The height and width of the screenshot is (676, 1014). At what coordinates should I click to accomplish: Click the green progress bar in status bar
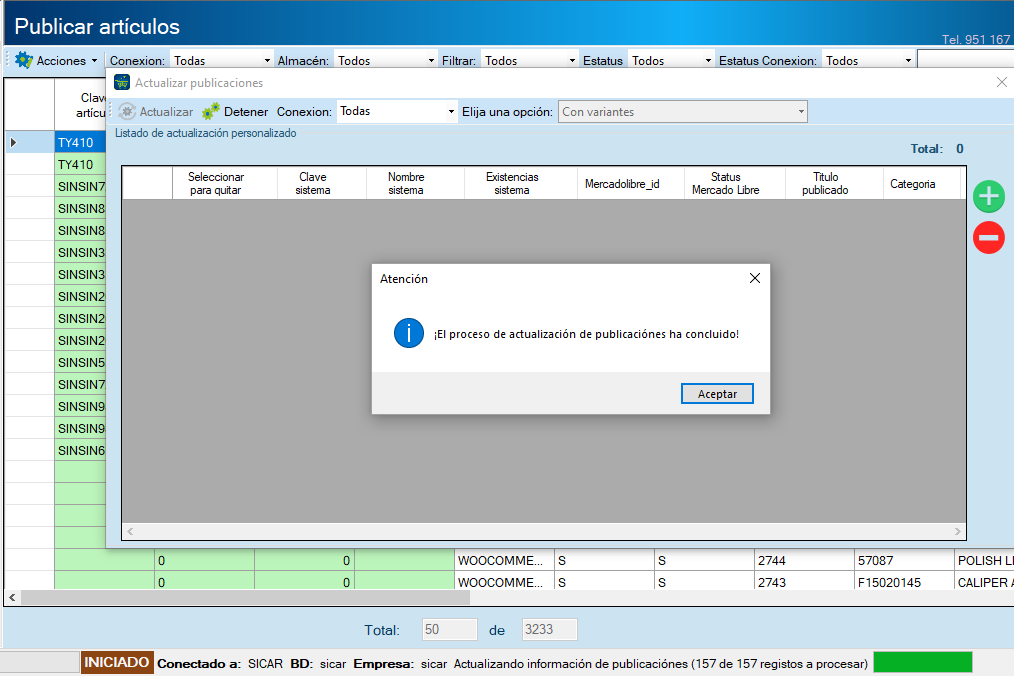[923, 662]
